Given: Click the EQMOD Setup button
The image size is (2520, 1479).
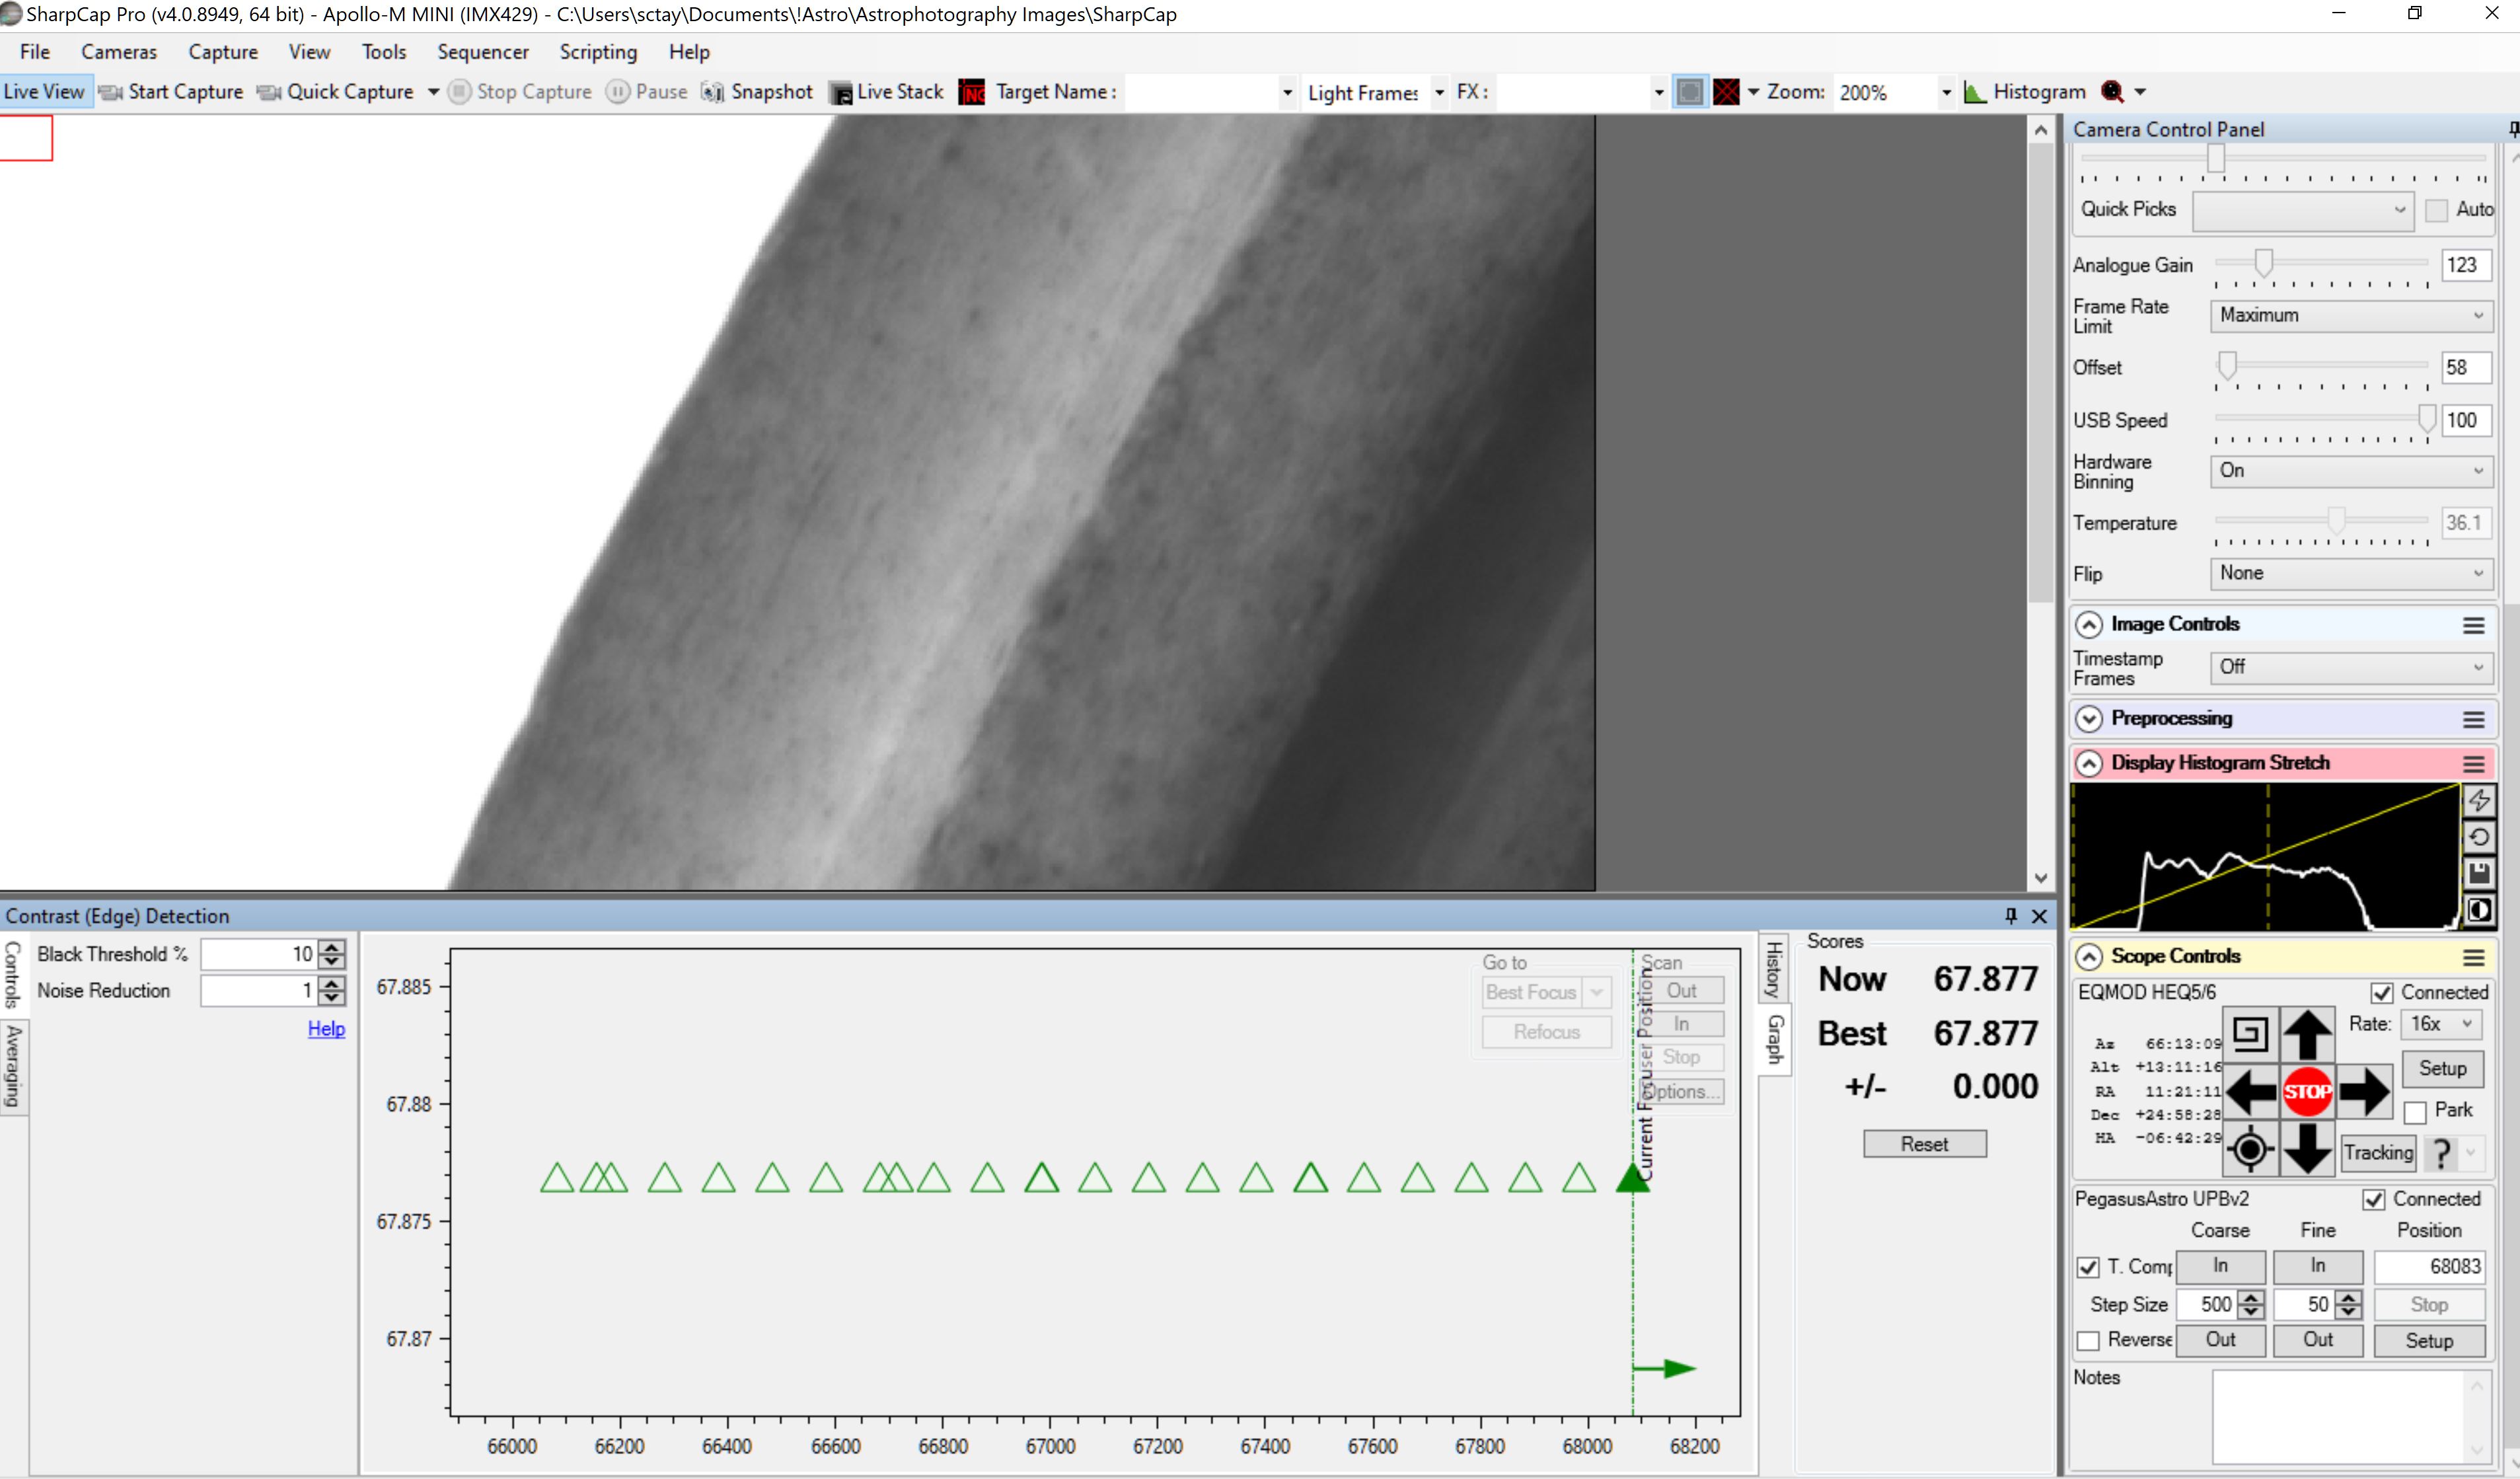Looking at the screenshot, I should (2442, 1069).
